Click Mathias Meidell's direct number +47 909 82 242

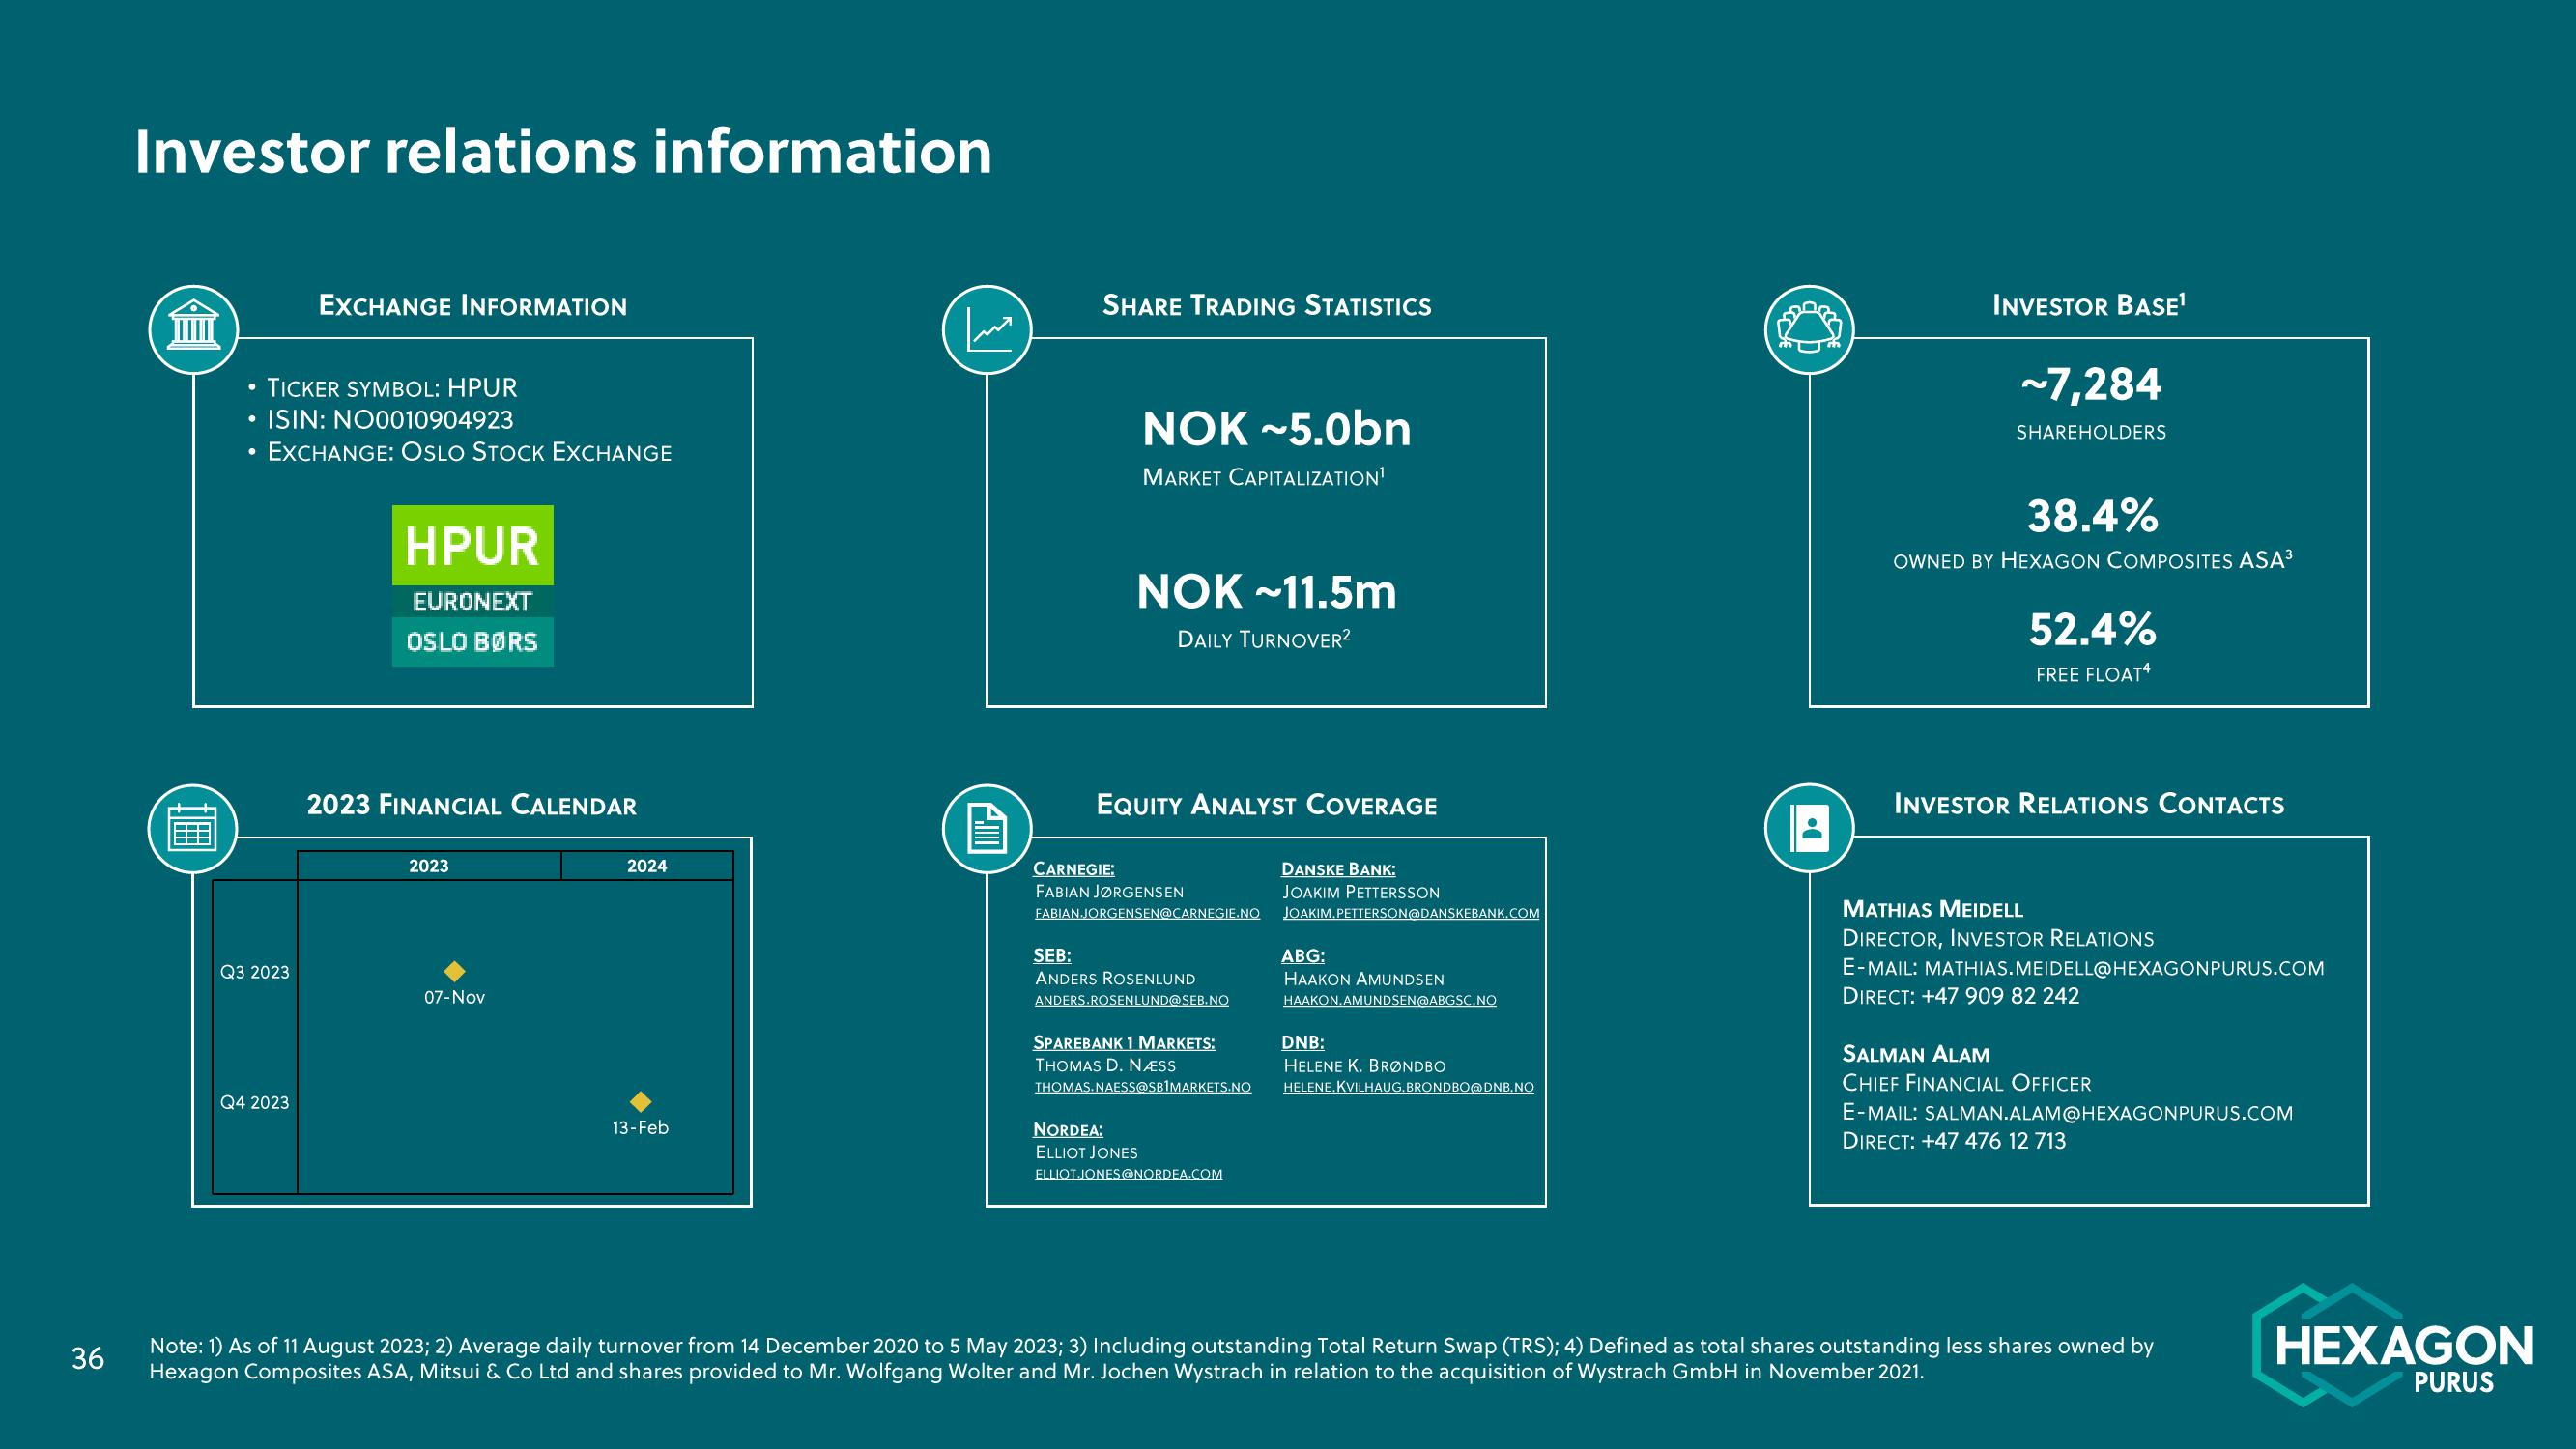pyautogui.click(x=2000, y=996)
